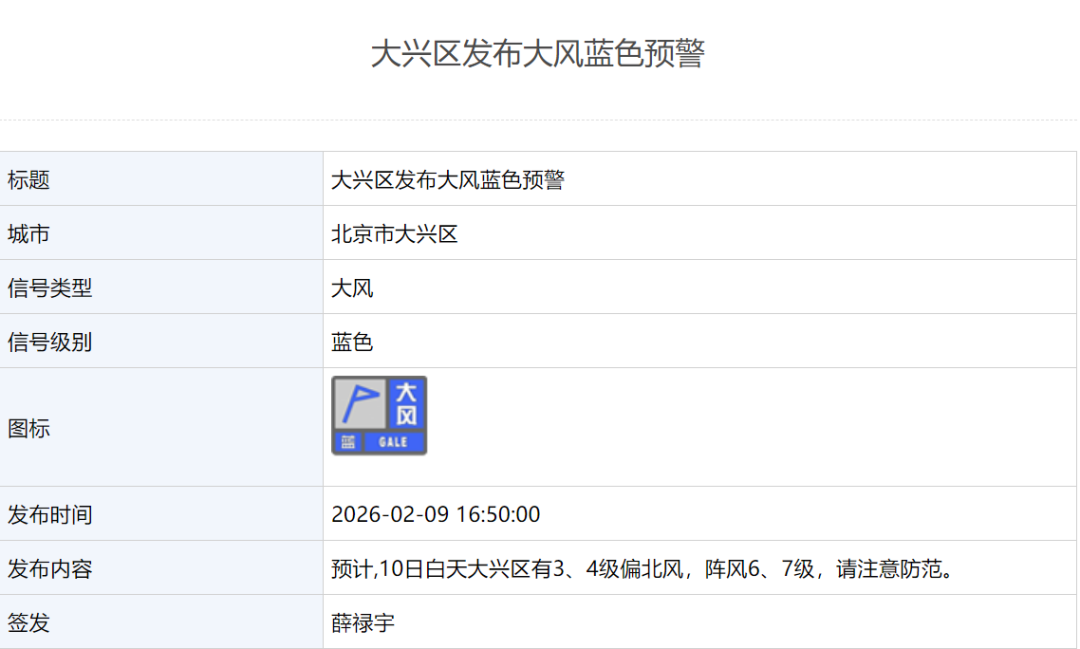
Task: Click the small 蓝 badge on the warning icon
Action: tap(347, 442)
